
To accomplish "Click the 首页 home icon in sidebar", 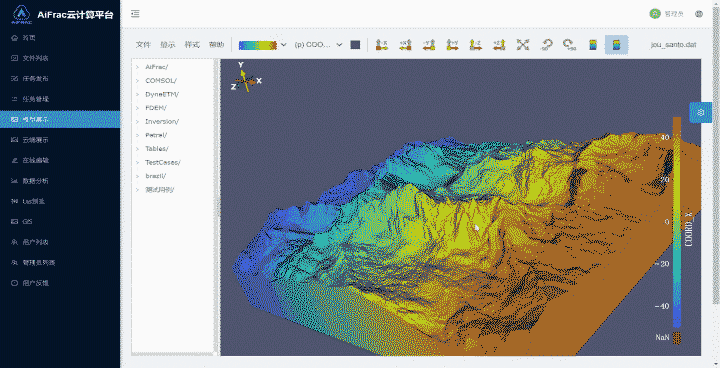I will click(14, 38).
